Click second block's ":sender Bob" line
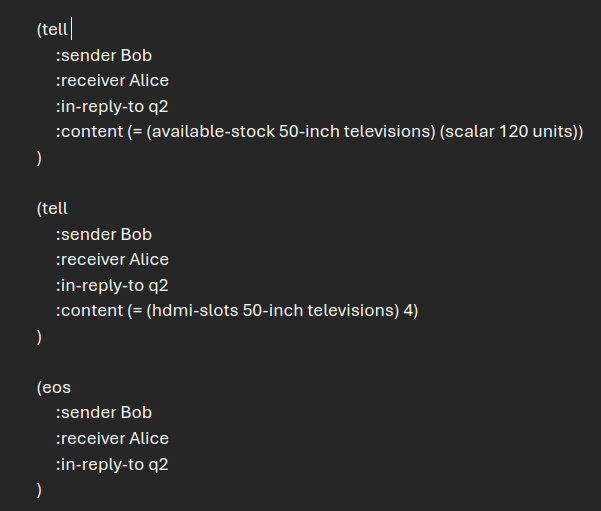The height and width of the screenshot is (511, 601). pyautogui.click(x=104, y=234)
